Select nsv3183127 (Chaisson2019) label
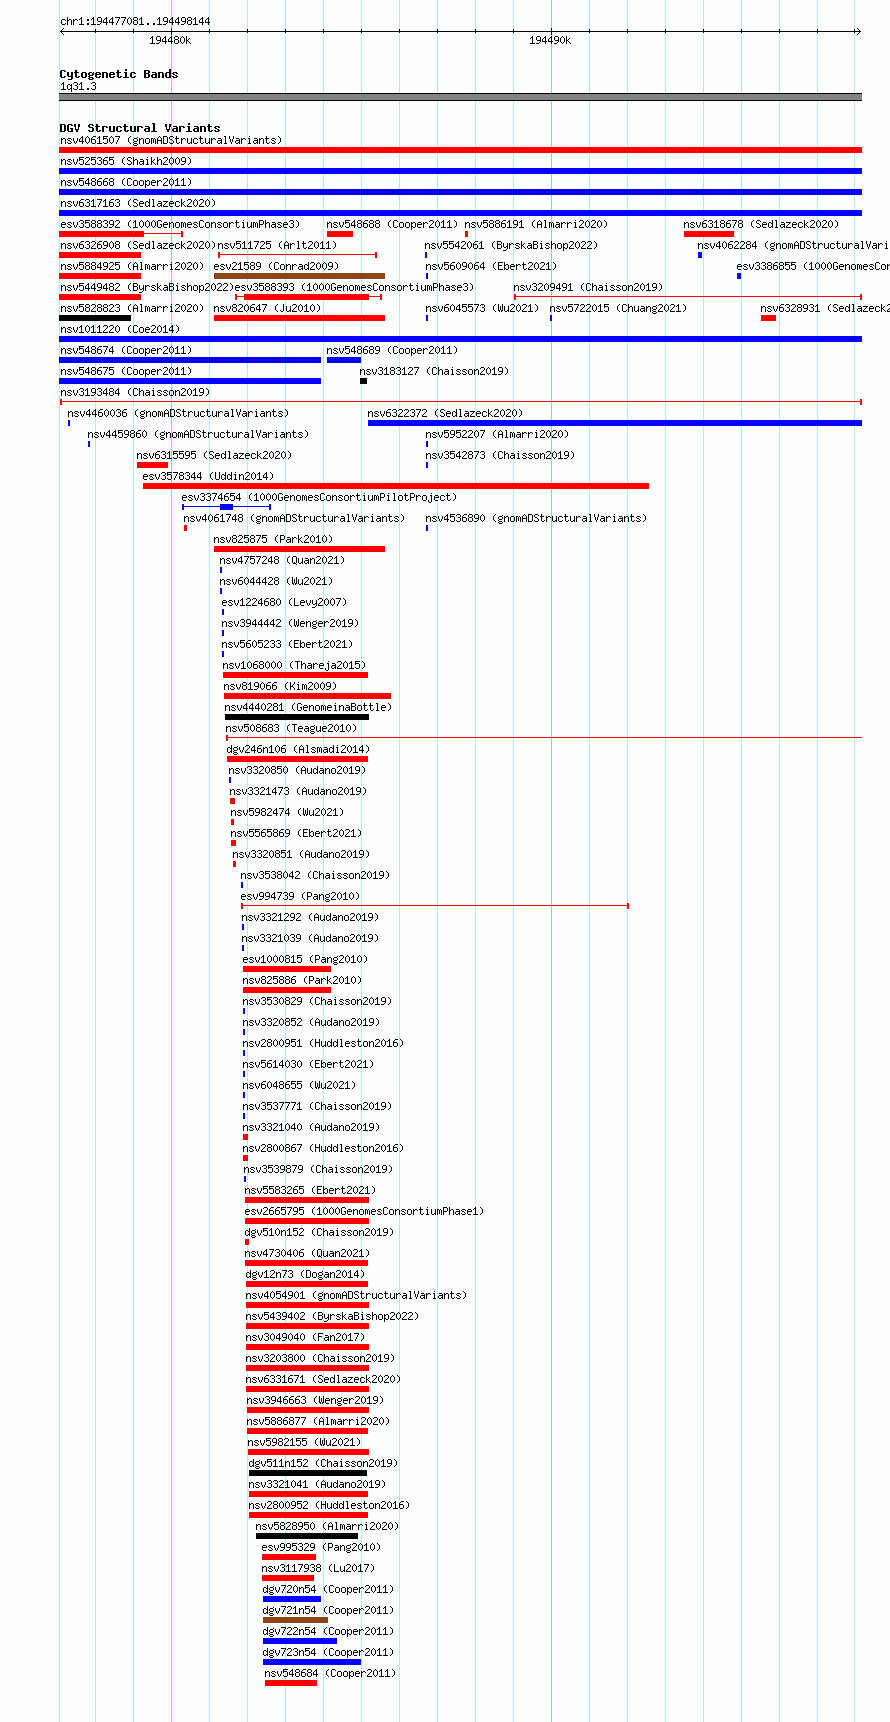Viewport: 890px width, 1722px height. (434, 371)
